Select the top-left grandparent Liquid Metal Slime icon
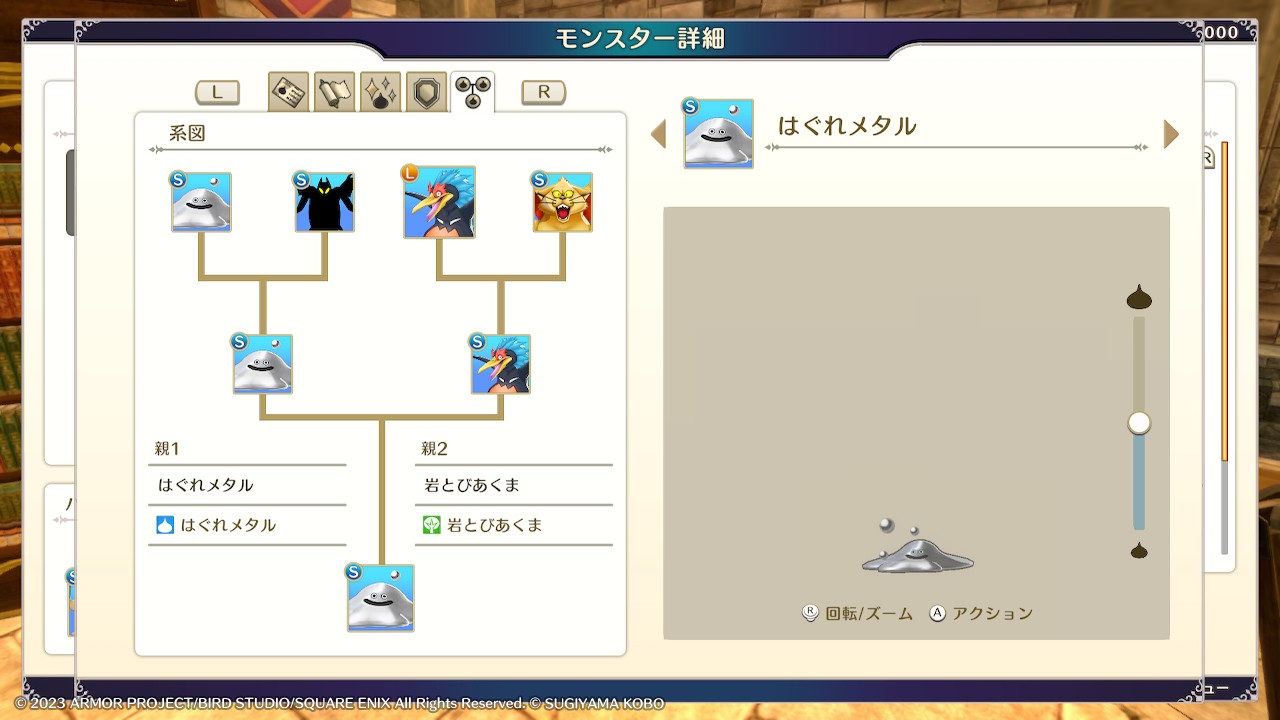1280x720 pixels. [200, 201]
